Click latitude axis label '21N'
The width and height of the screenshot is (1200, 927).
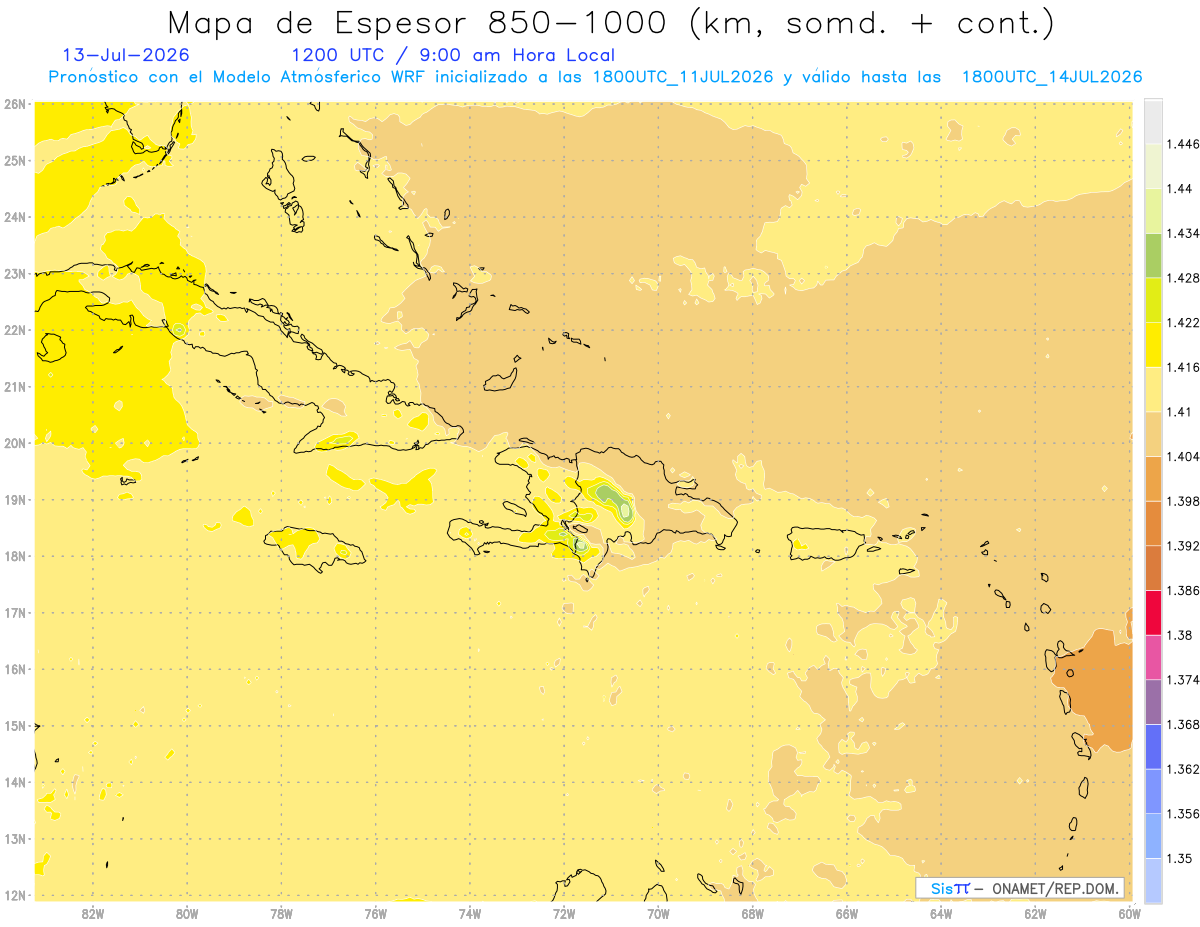coord(15,386)
